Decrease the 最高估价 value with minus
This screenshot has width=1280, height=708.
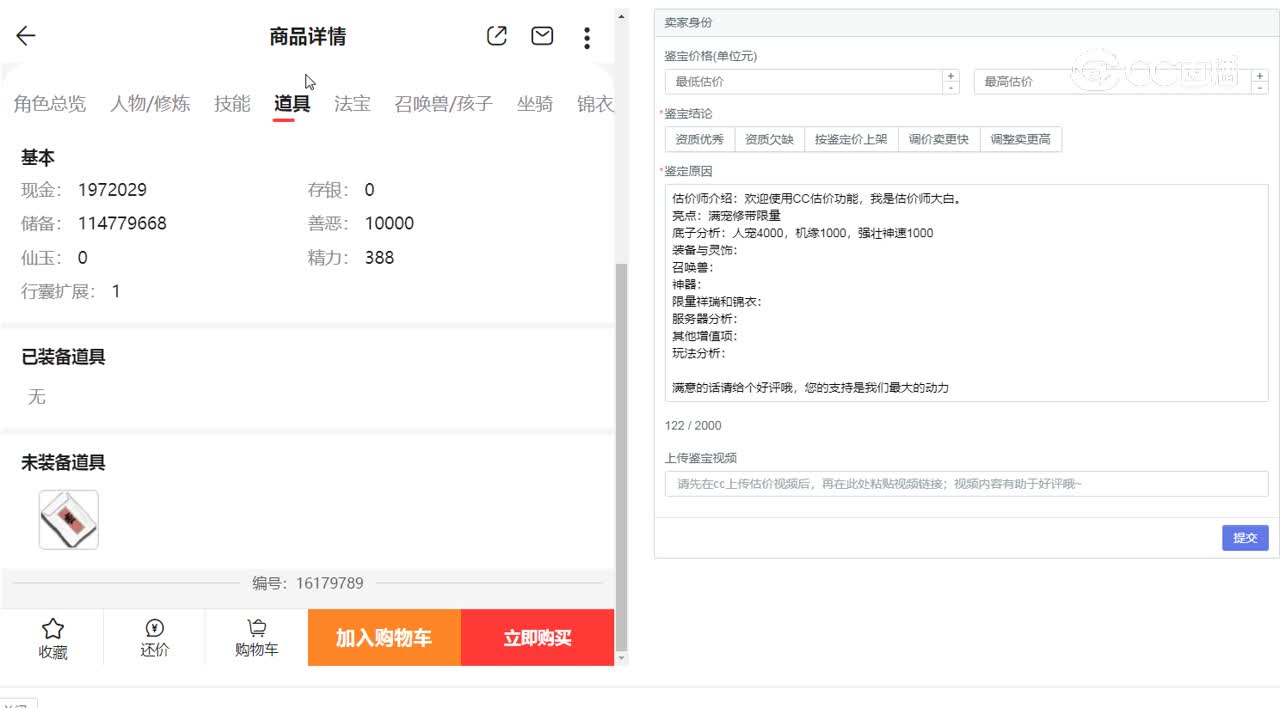(x=1260, y=88)
